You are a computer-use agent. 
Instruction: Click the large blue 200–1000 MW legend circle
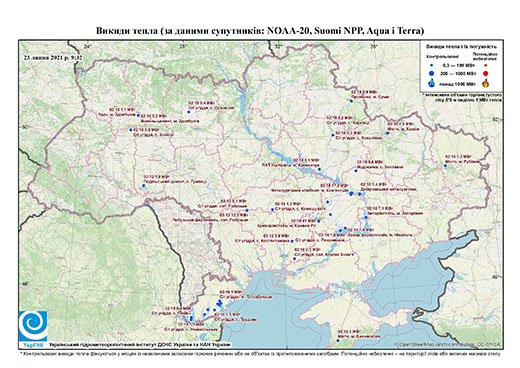click(x=431, y=73)
